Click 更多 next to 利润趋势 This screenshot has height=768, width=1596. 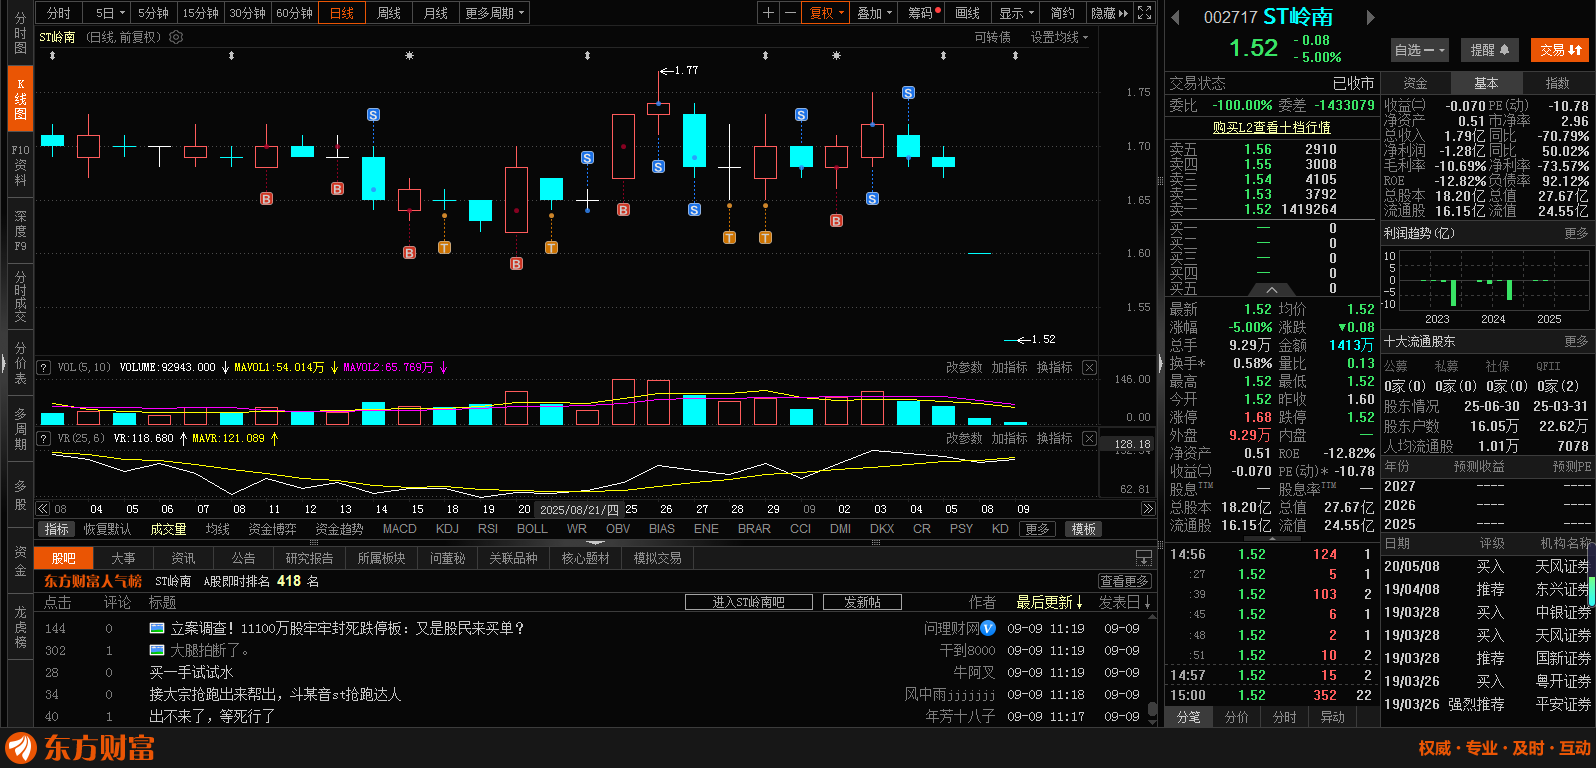(x=1576, y=233)
